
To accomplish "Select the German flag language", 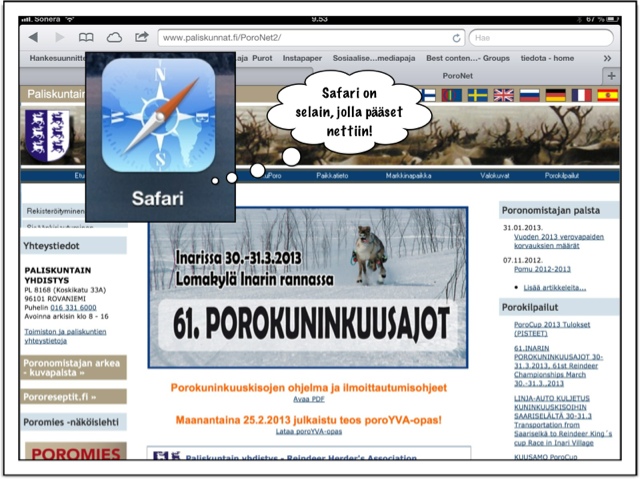I will 556,95.
